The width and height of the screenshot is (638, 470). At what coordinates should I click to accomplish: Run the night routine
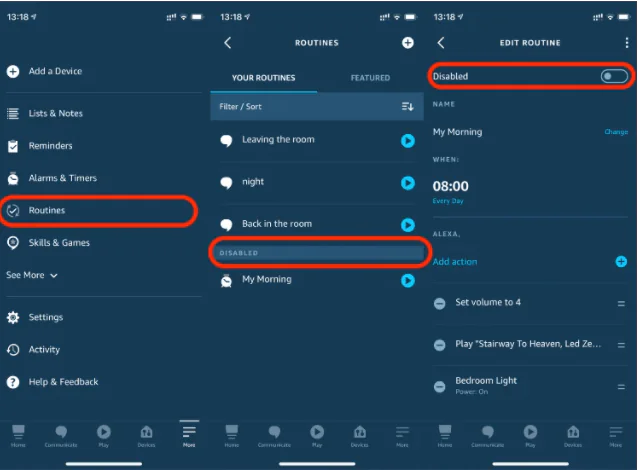408,183
